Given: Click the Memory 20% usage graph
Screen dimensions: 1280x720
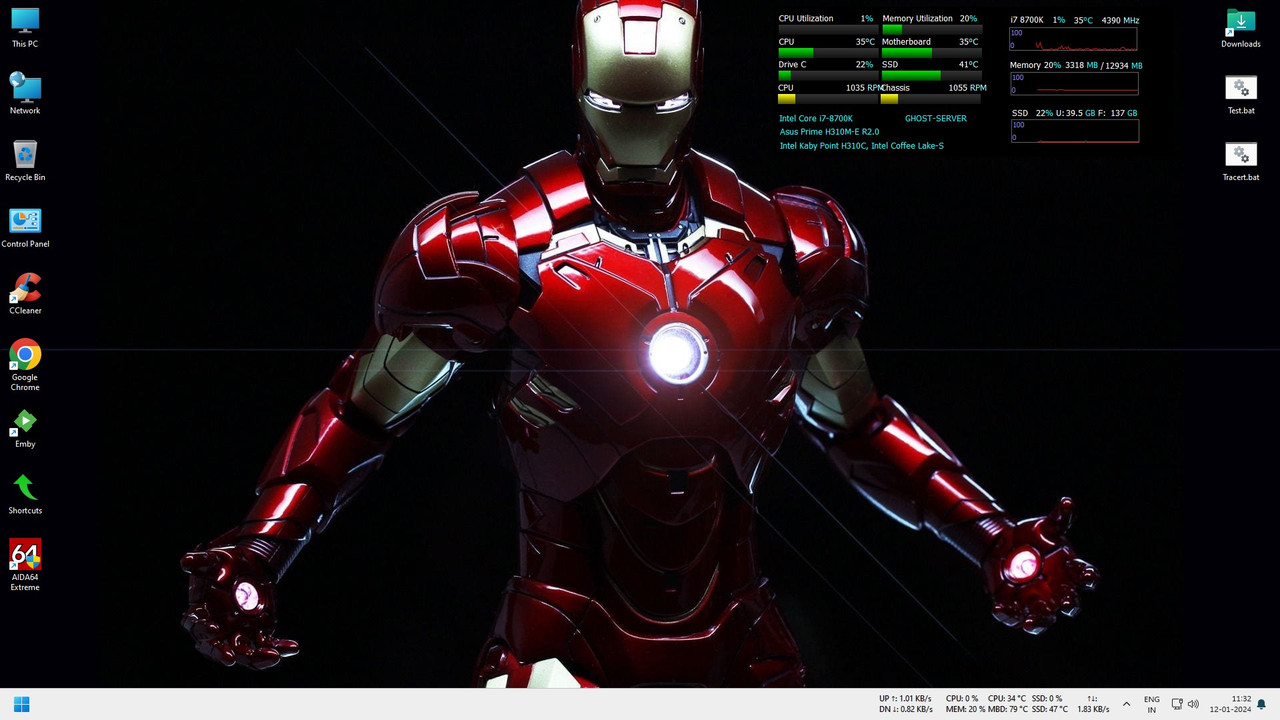Looking at the screenshot, I should pyautogui.click(x=1073, y=84).
